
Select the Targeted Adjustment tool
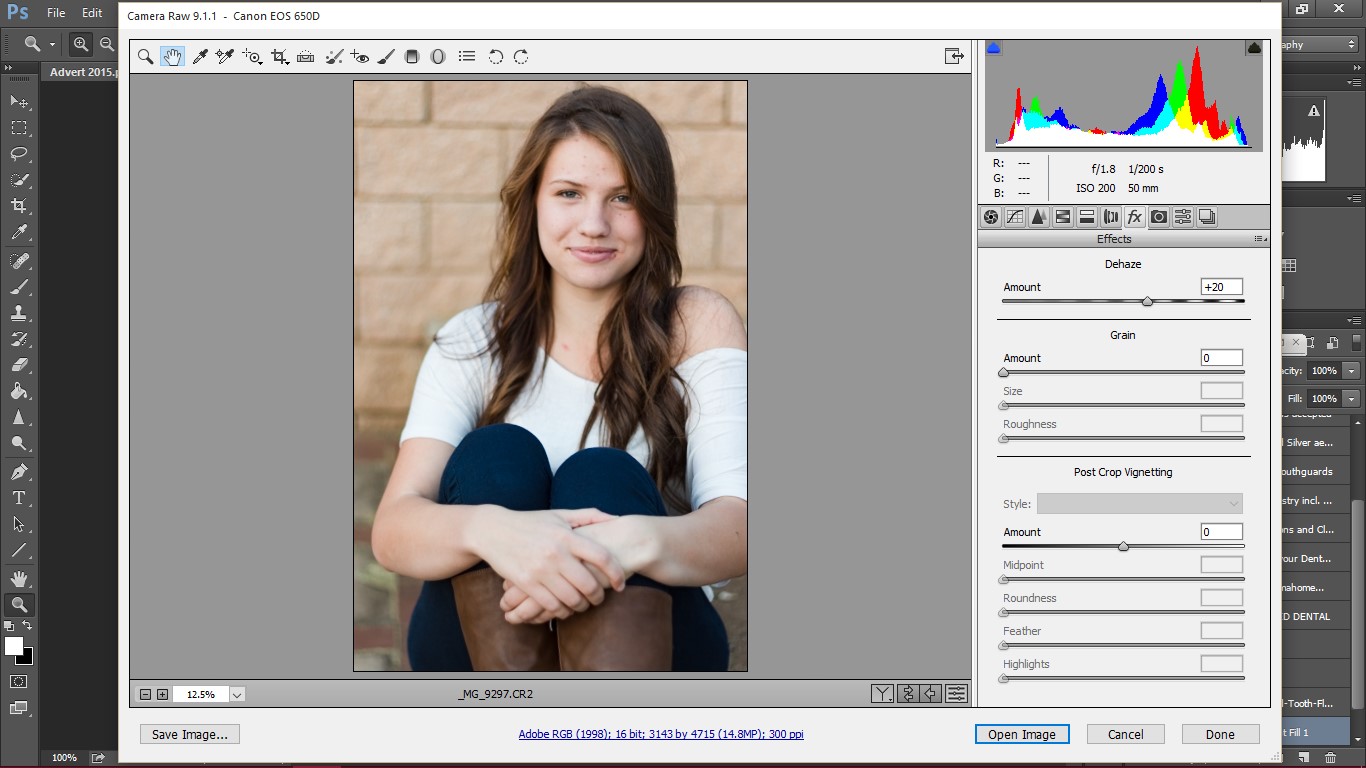[x=252, y=57]
